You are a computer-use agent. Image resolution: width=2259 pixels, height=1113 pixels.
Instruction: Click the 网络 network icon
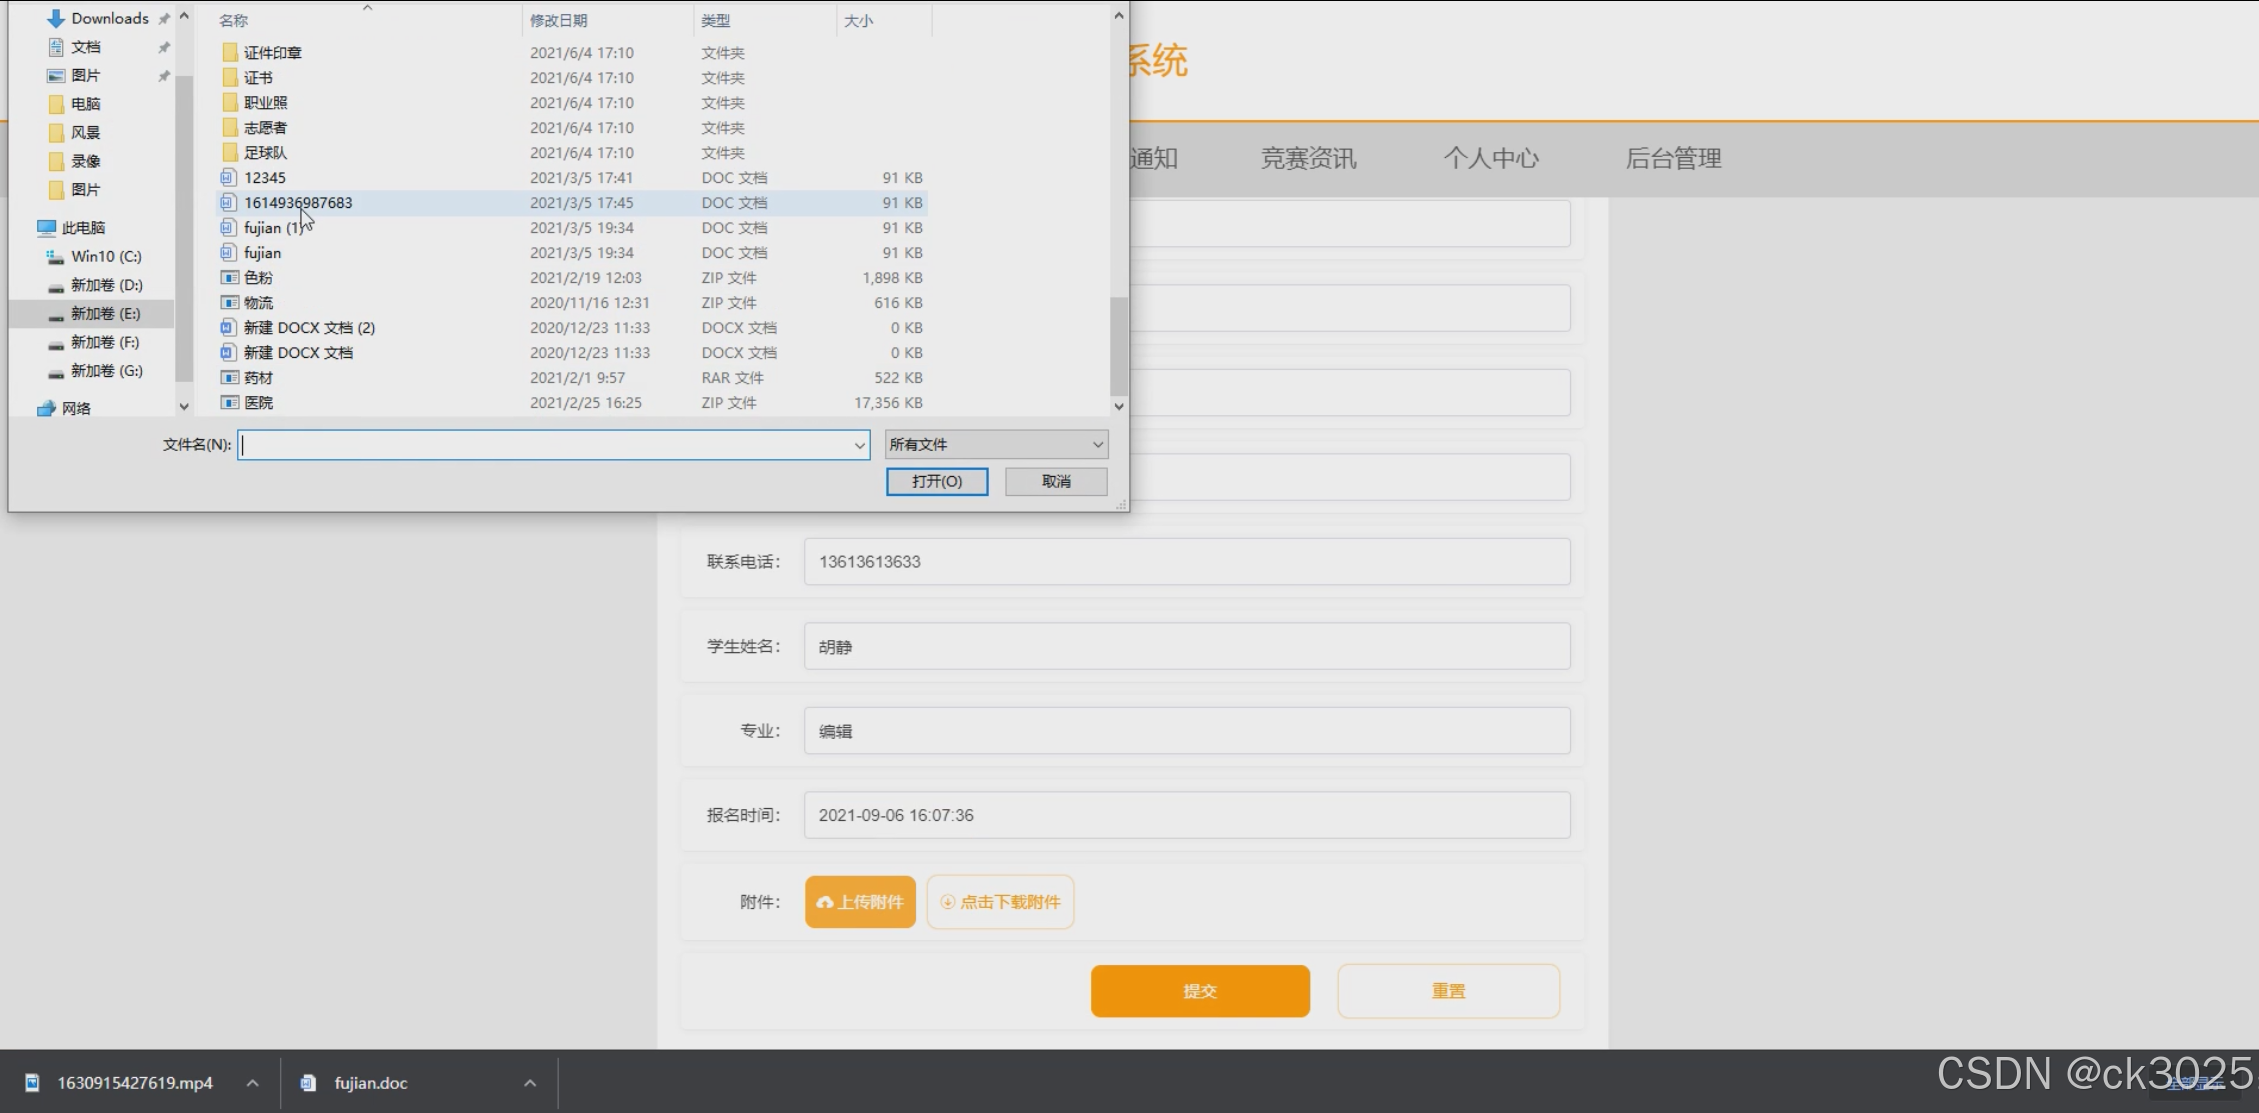pyautogui.click(x=46, y=409)
